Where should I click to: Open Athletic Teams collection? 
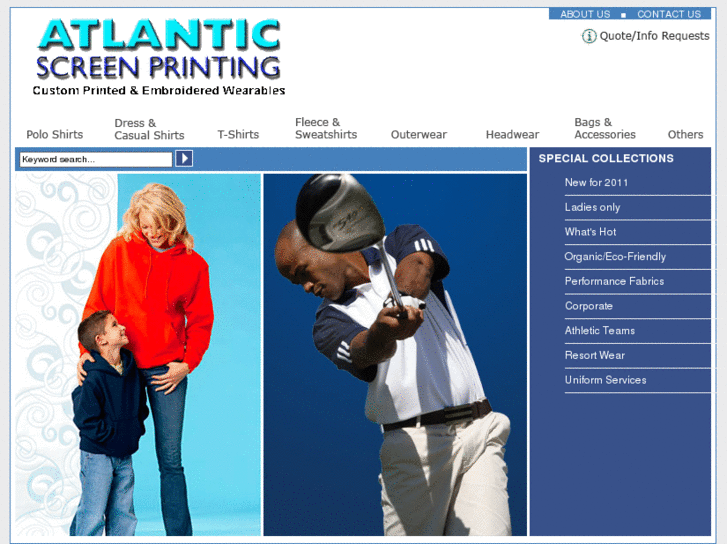pos(599,330)
